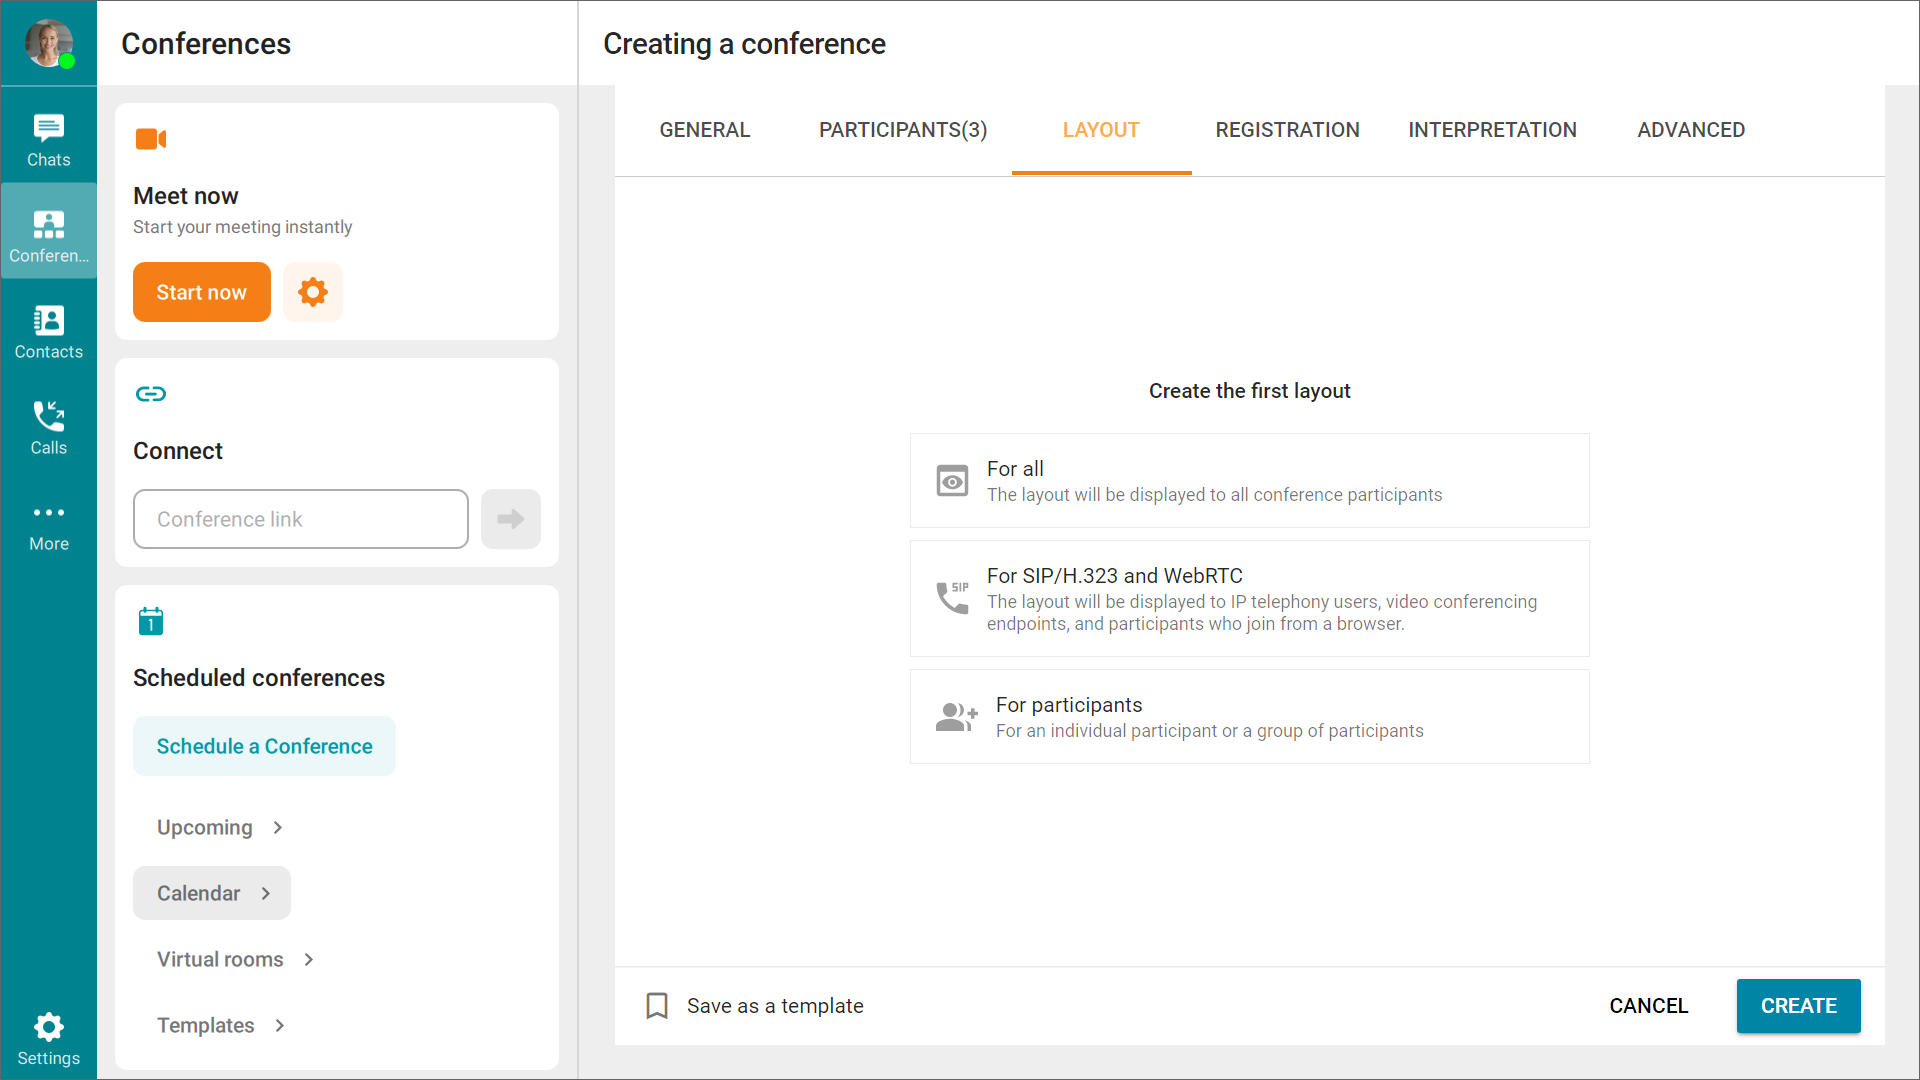Screen dimensions: 1920x1080
Task: Open the Chats section
Action: [x=48, y=140]
